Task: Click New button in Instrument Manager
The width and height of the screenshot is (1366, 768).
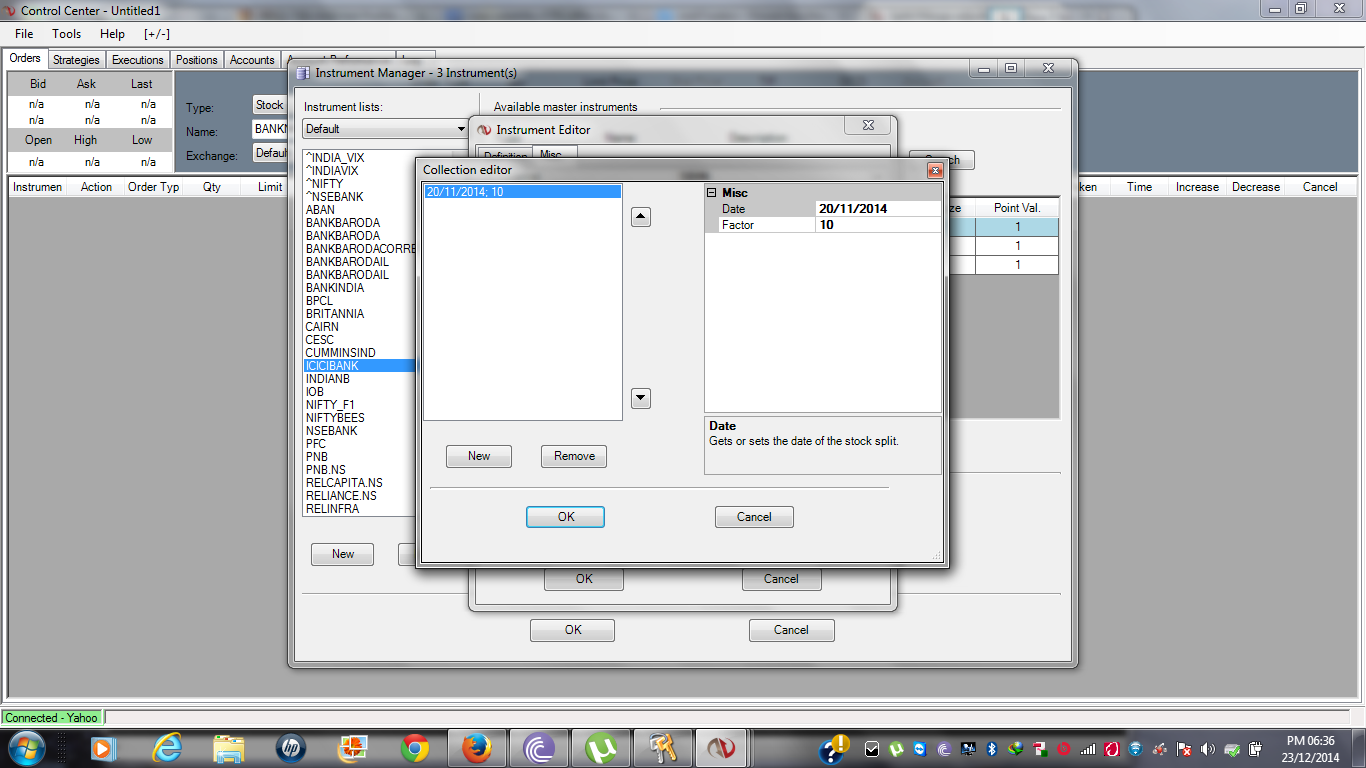Action: 343,554
